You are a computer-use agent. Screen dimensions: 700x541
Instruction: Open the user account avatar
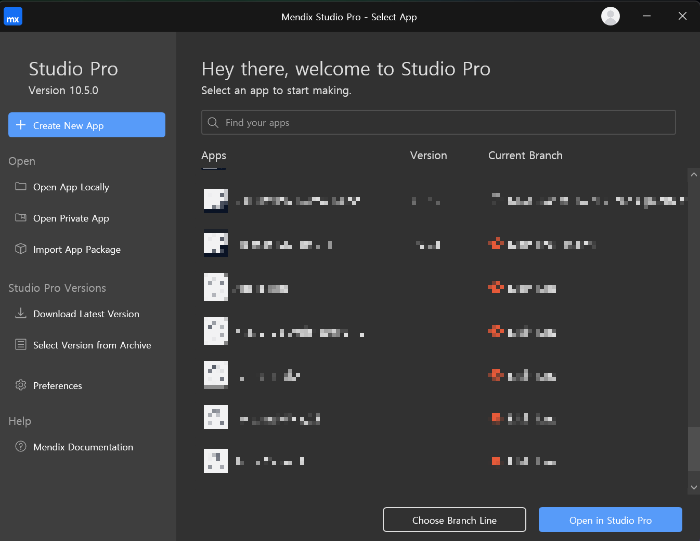coord(610,17)
